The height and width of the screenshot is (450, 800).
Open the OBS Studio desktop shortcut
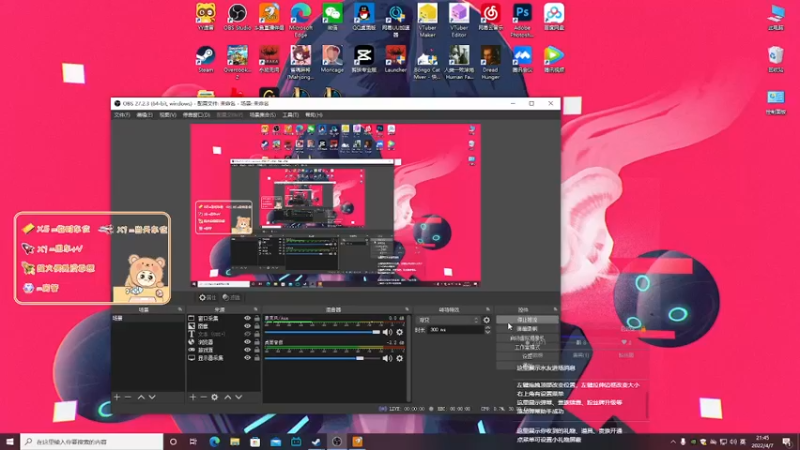tap(237, 17)
